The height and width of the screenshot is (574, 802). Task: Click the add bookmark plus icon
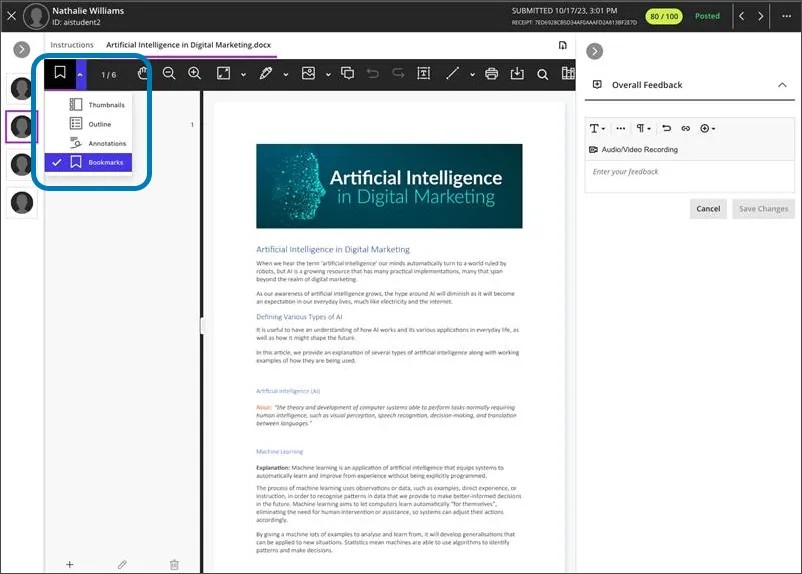pyautogui.click(x=70, y=564)
